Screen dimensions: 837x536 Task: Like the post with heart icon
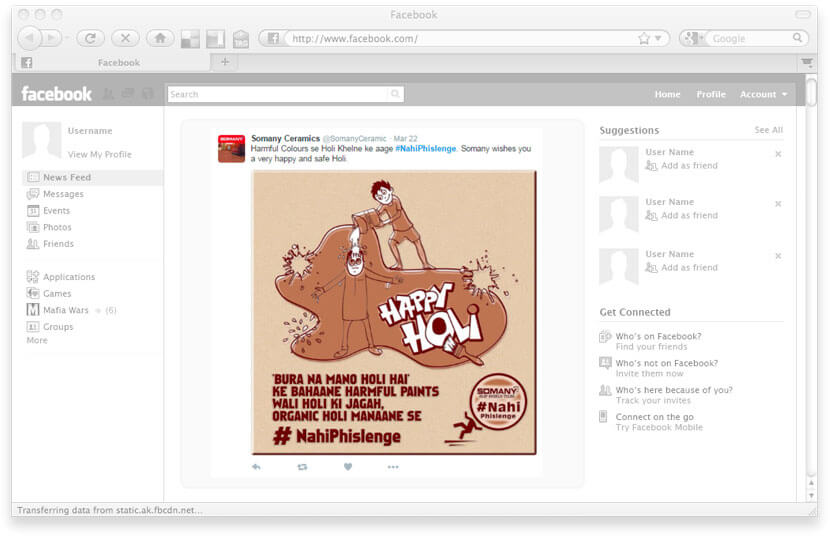tap(348, 467)
